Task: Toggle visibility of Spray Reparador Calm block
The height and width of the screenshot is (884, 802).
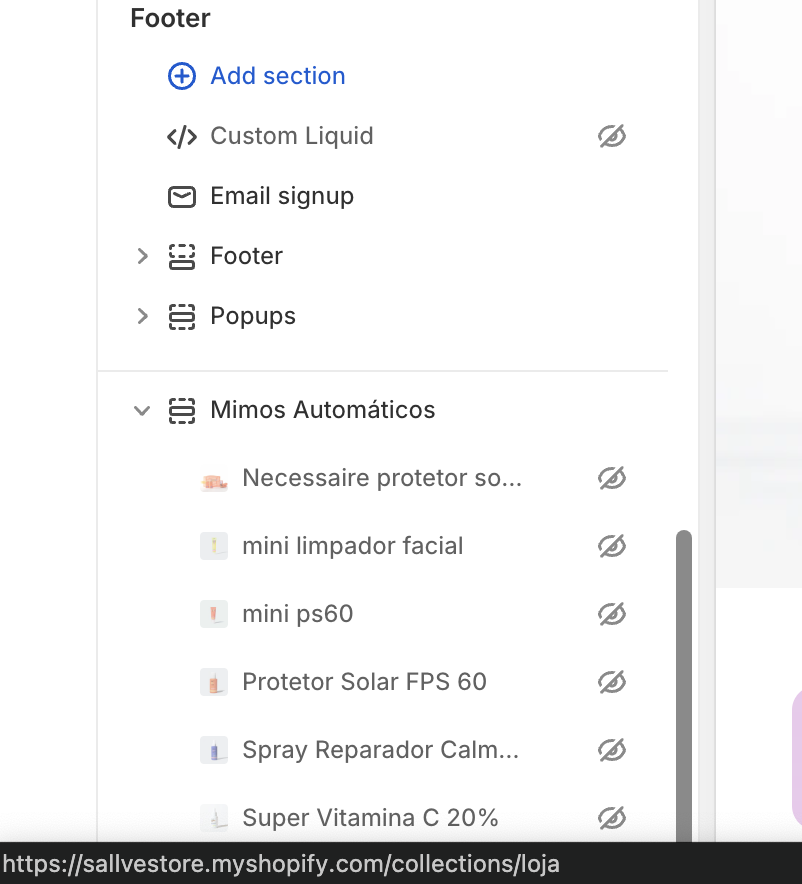Action: pyautogui.click(x=612, y=750)
